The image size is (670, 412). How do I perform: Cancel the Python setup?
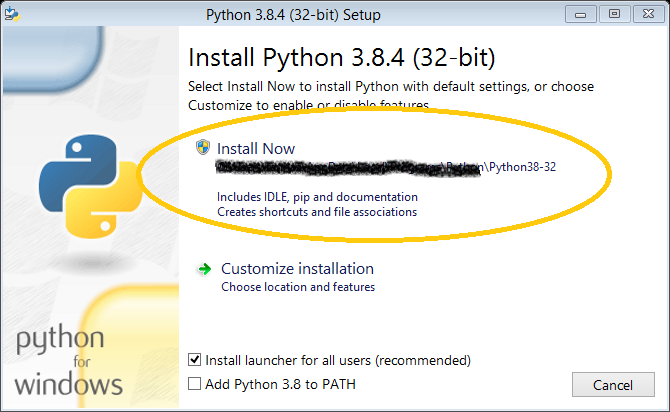pyautogui.click(x=613, y=385)
